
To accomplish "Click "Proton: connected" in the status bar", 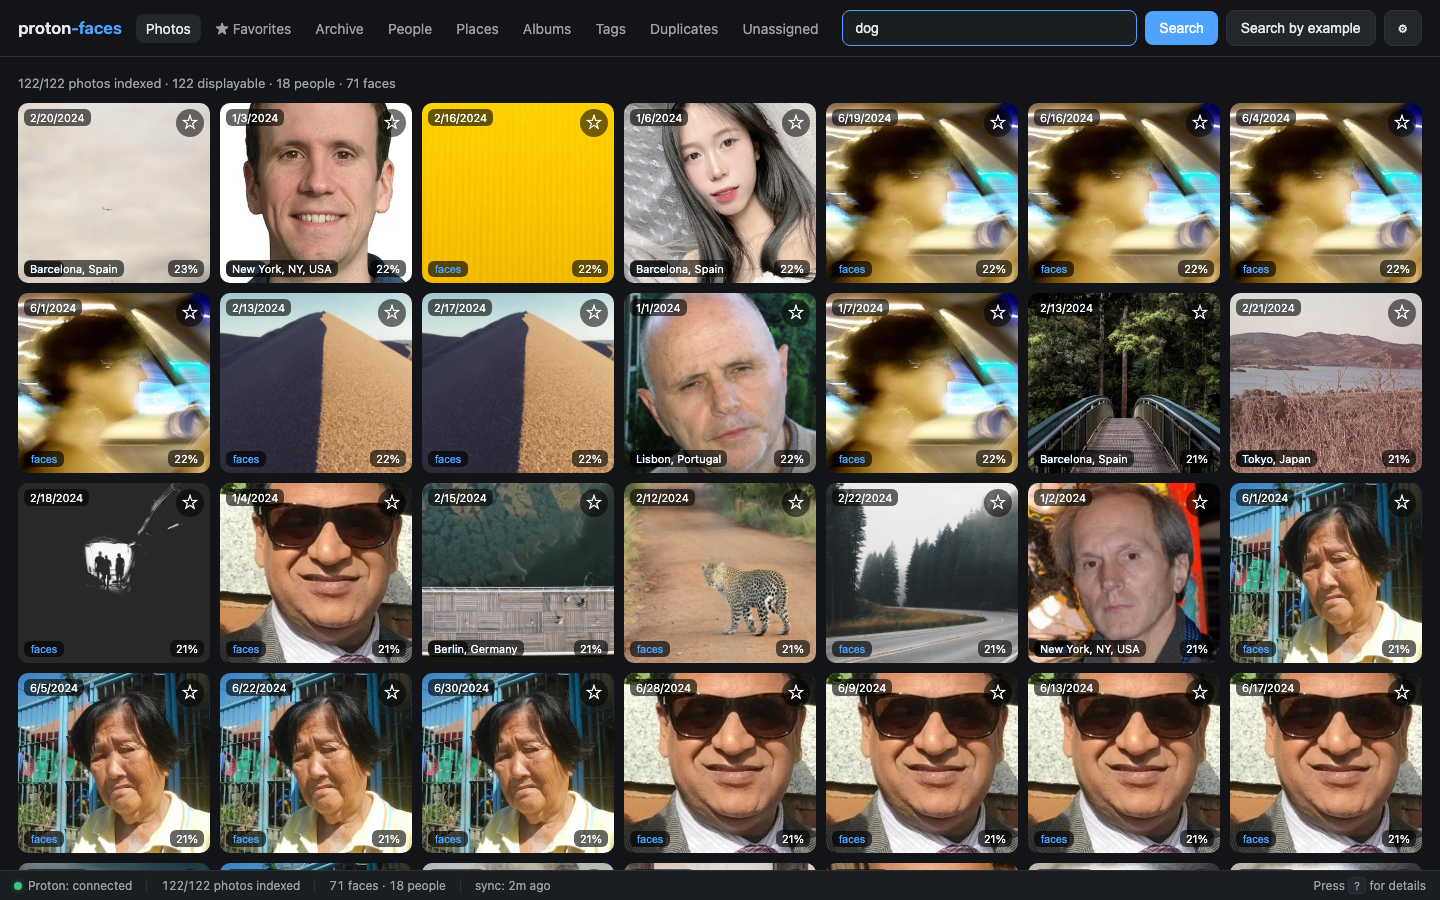I will pyautogui.click(x=80, y=886).
